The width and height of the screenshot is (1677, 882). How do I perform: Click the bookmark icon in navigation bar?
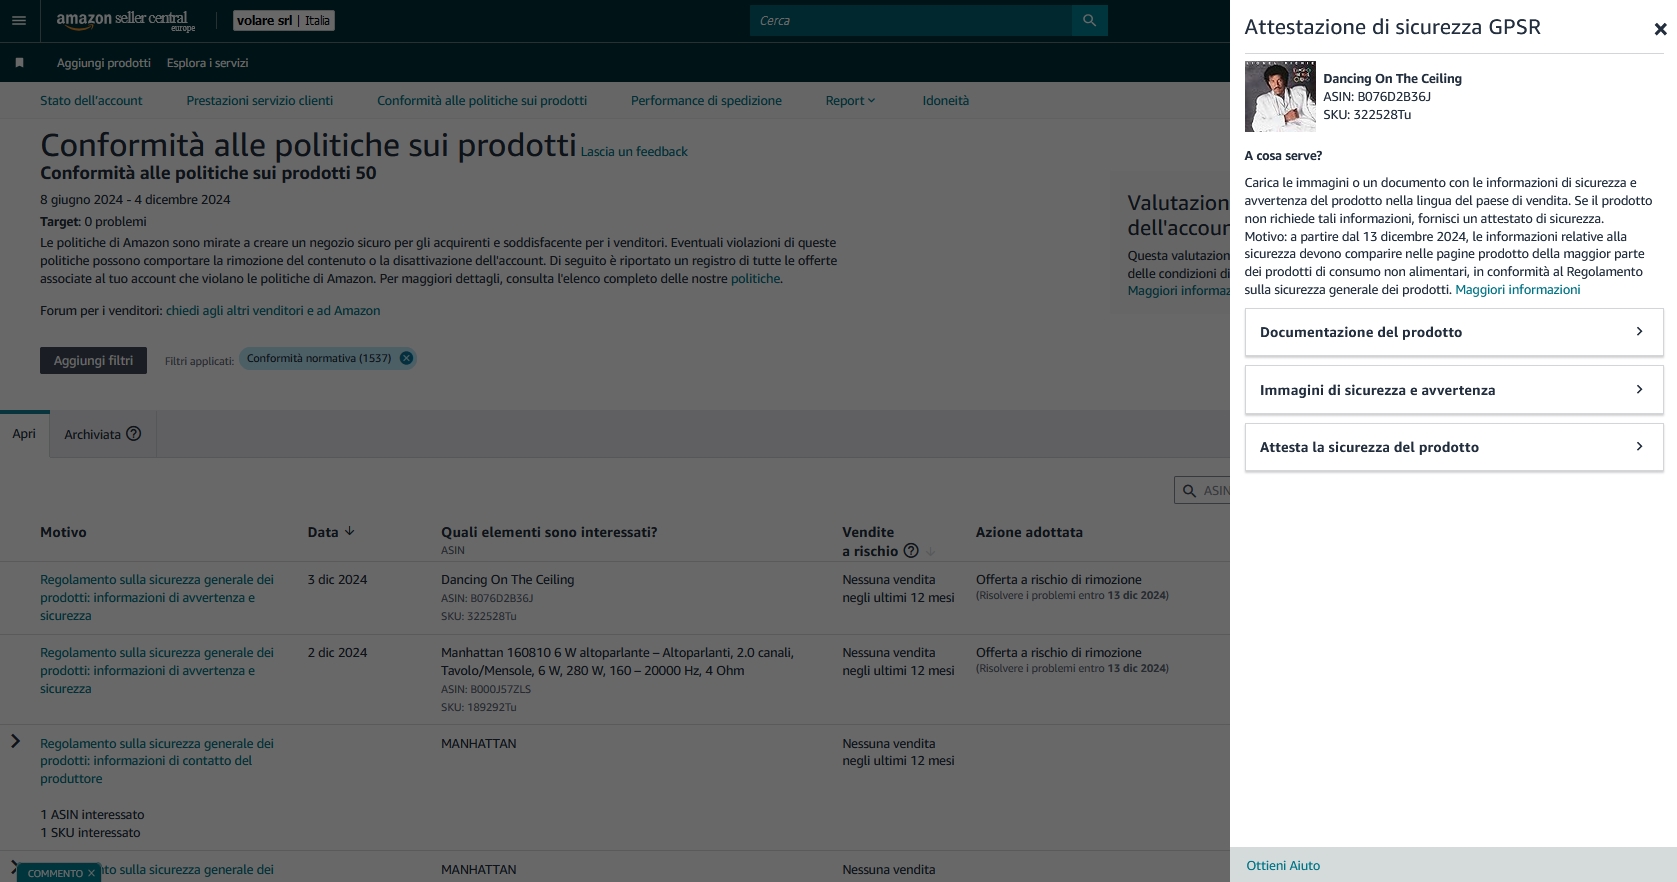(x=19, y=63)
